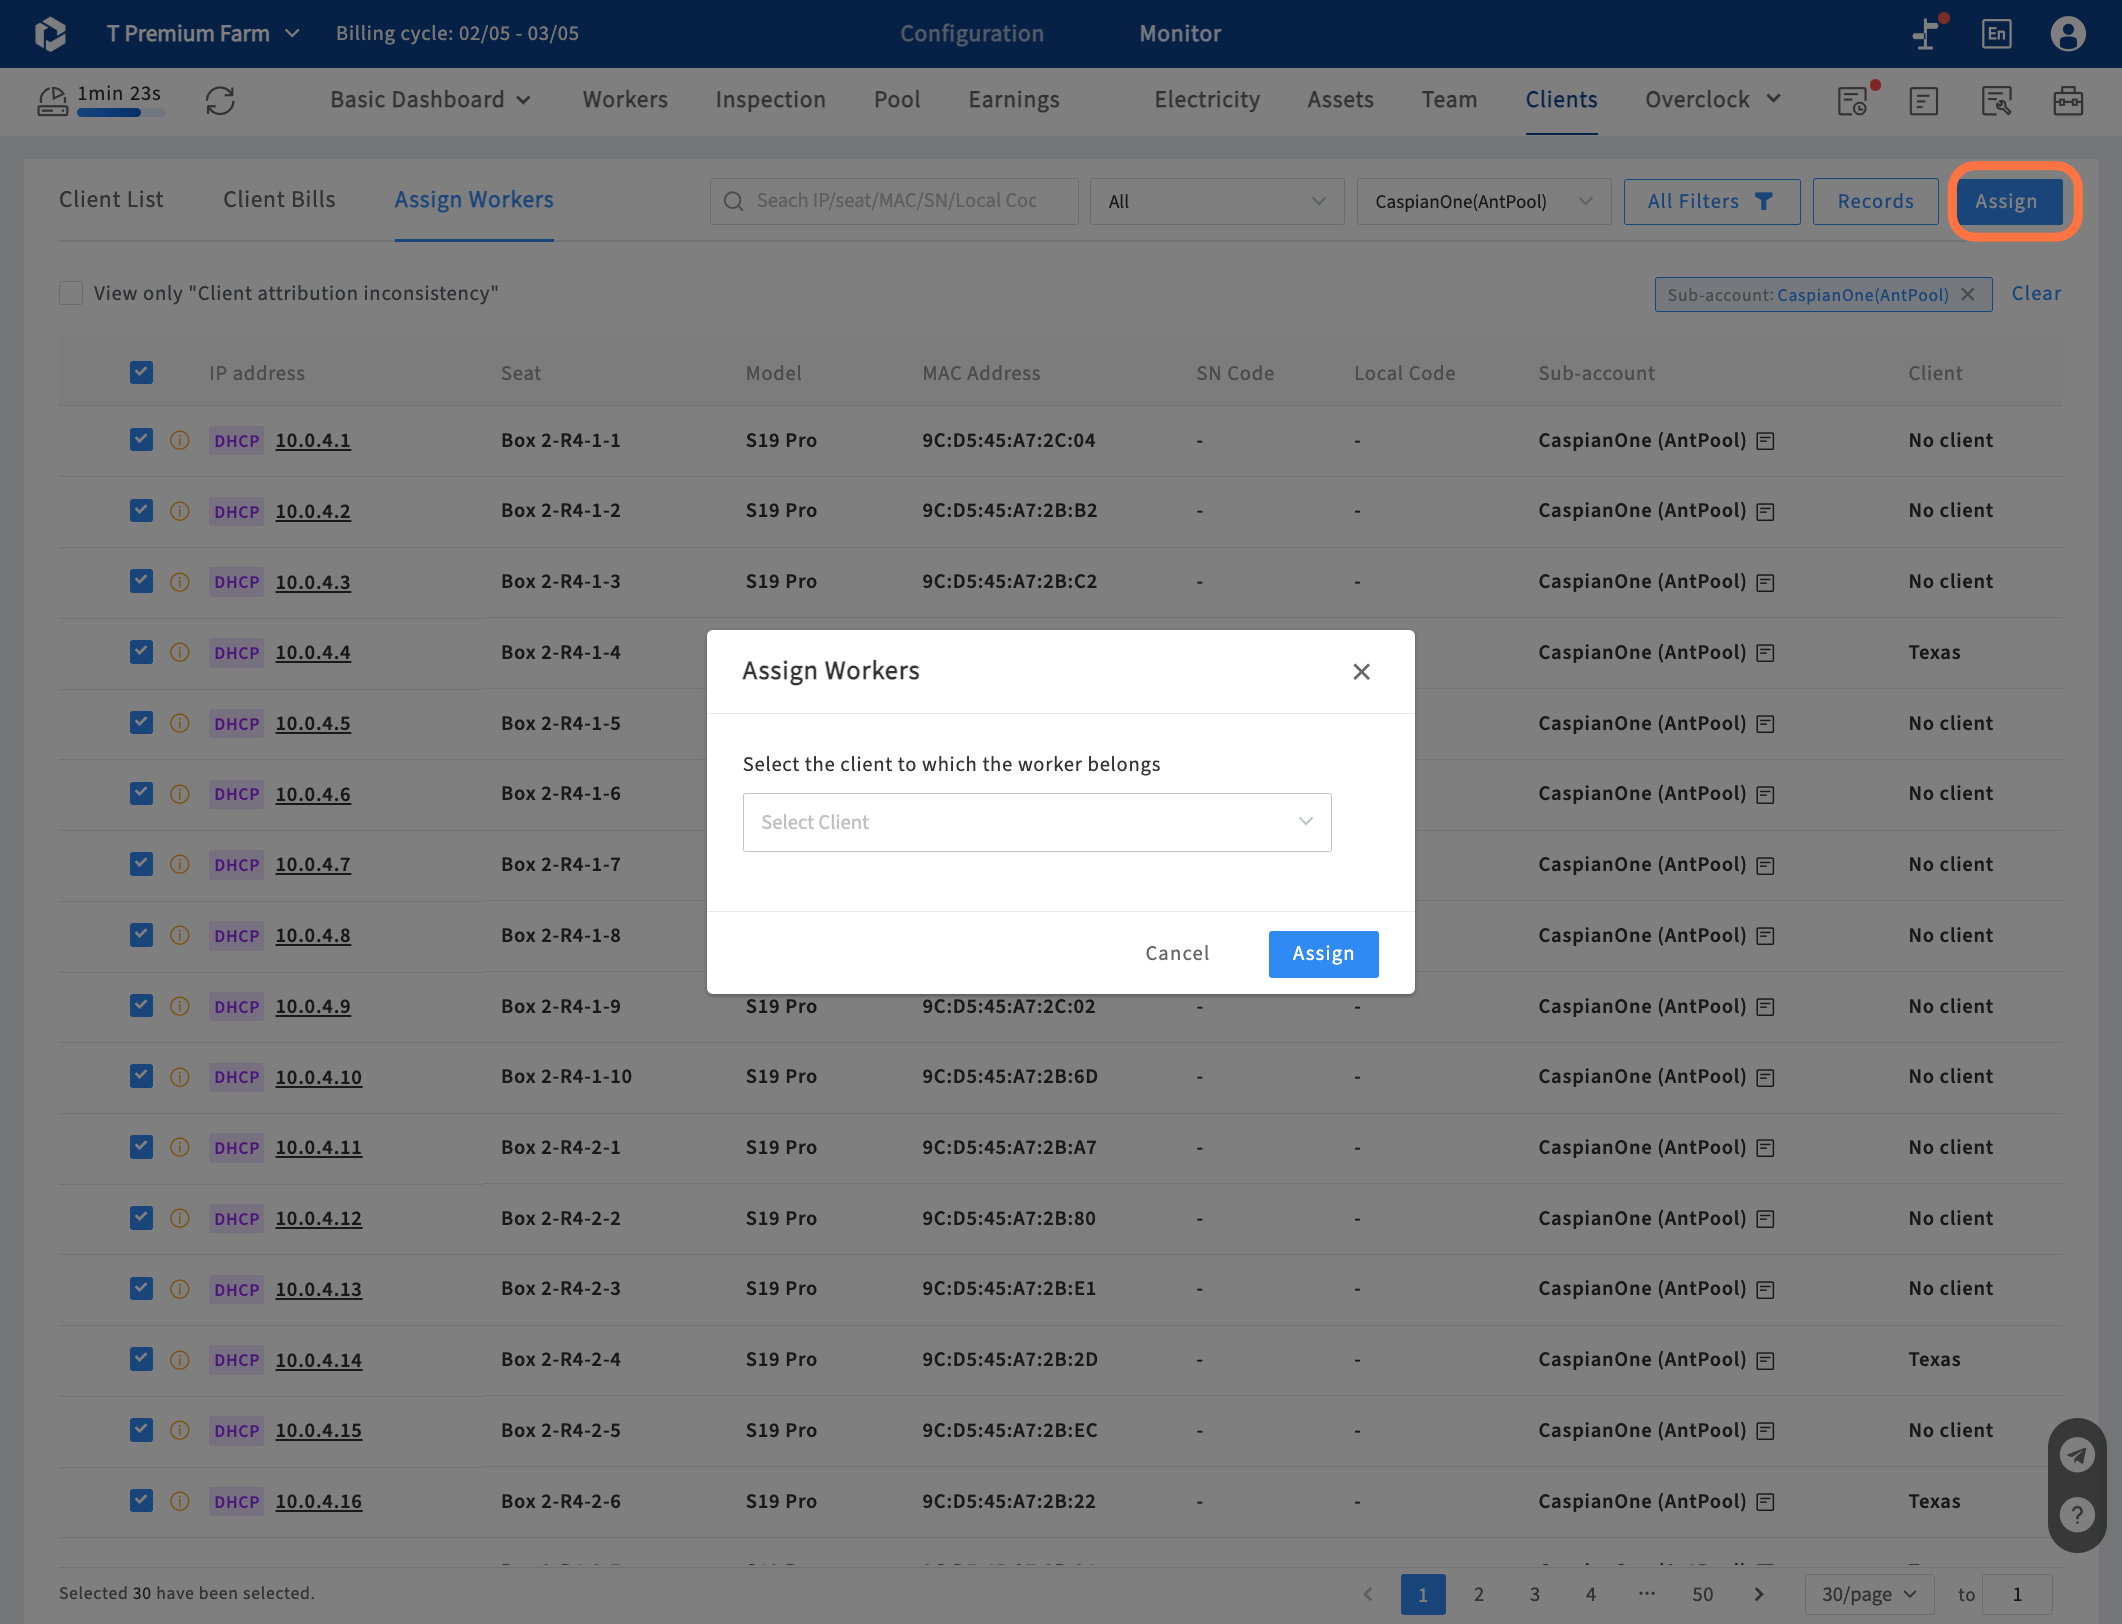2122x1624 pixels.
Task: Click the Seach IP/seat/MAC input field
Action: pos(894,201)
